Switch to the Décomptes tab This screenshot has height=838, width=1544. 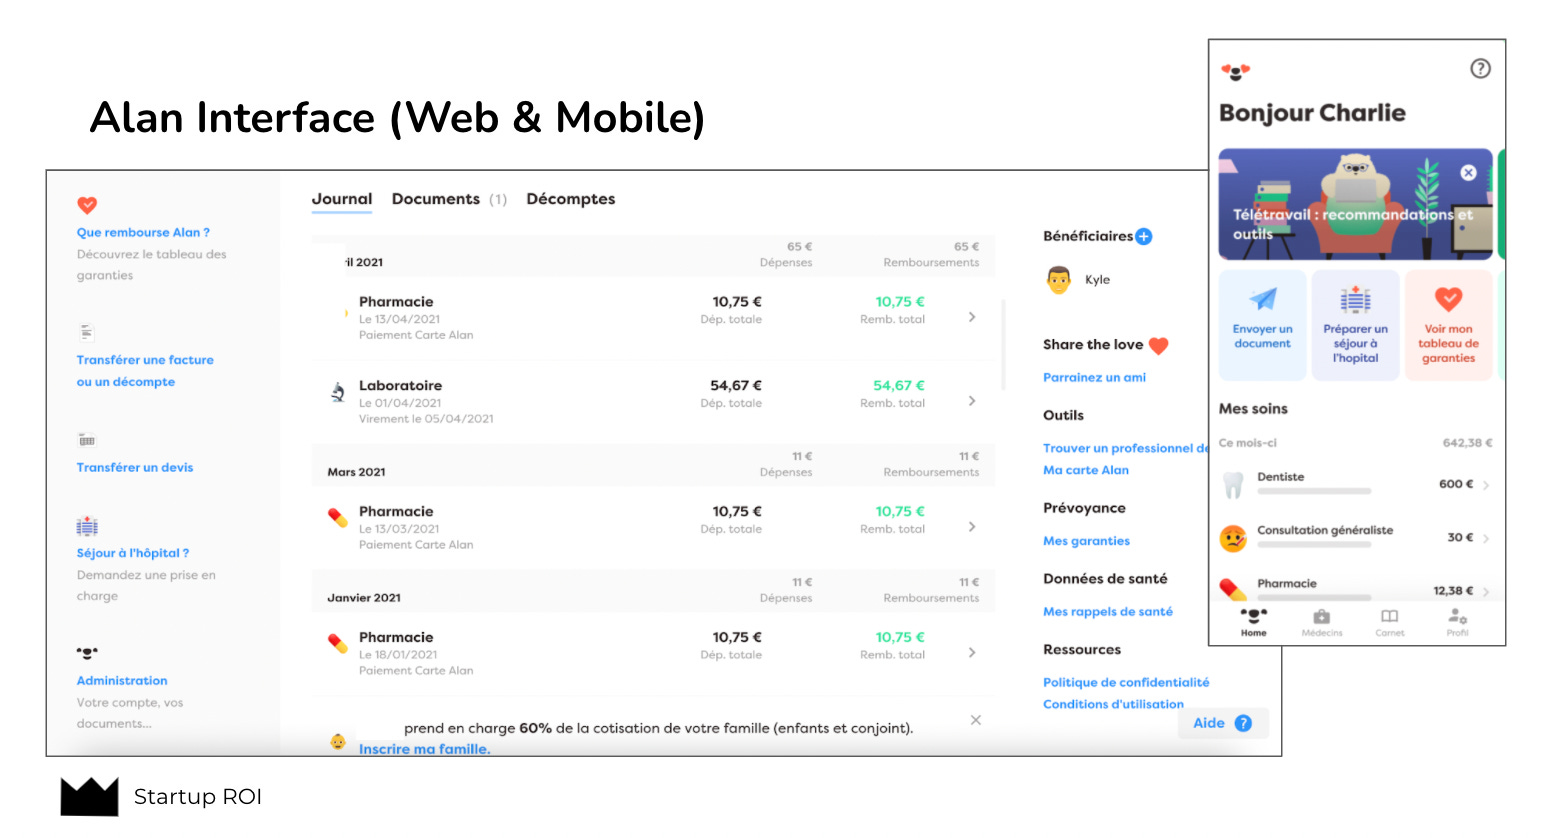click(571, 199)
